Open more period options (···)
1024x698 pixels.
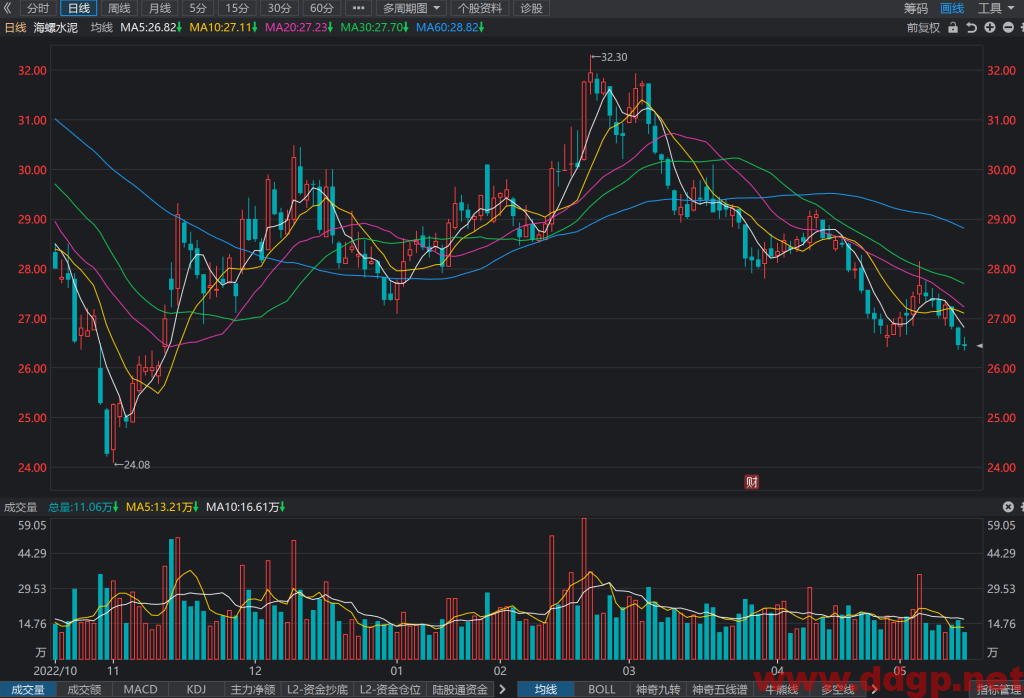click(359, 8)
